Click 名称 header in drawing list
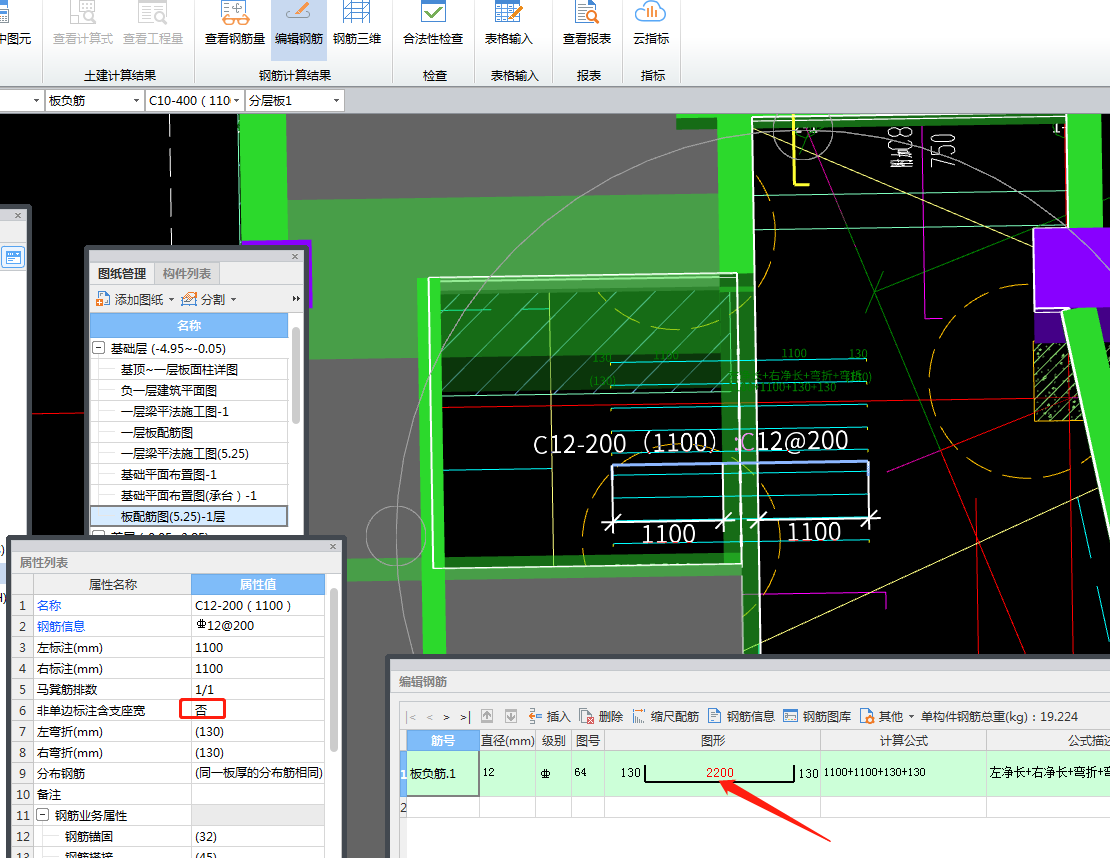The width and height of the screenshot is (1110, 858). 189,326
